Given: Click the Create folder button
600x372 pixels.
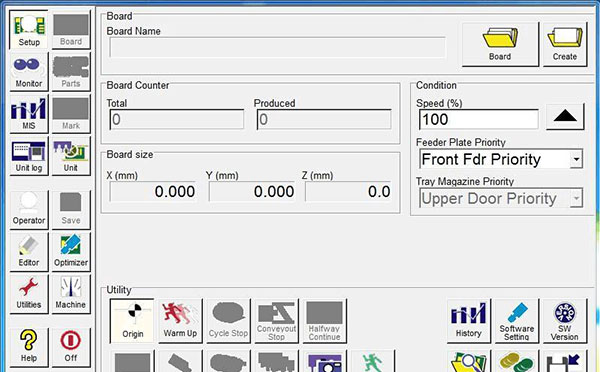Looking at the screenshot, I should click(x=565, y=44).
